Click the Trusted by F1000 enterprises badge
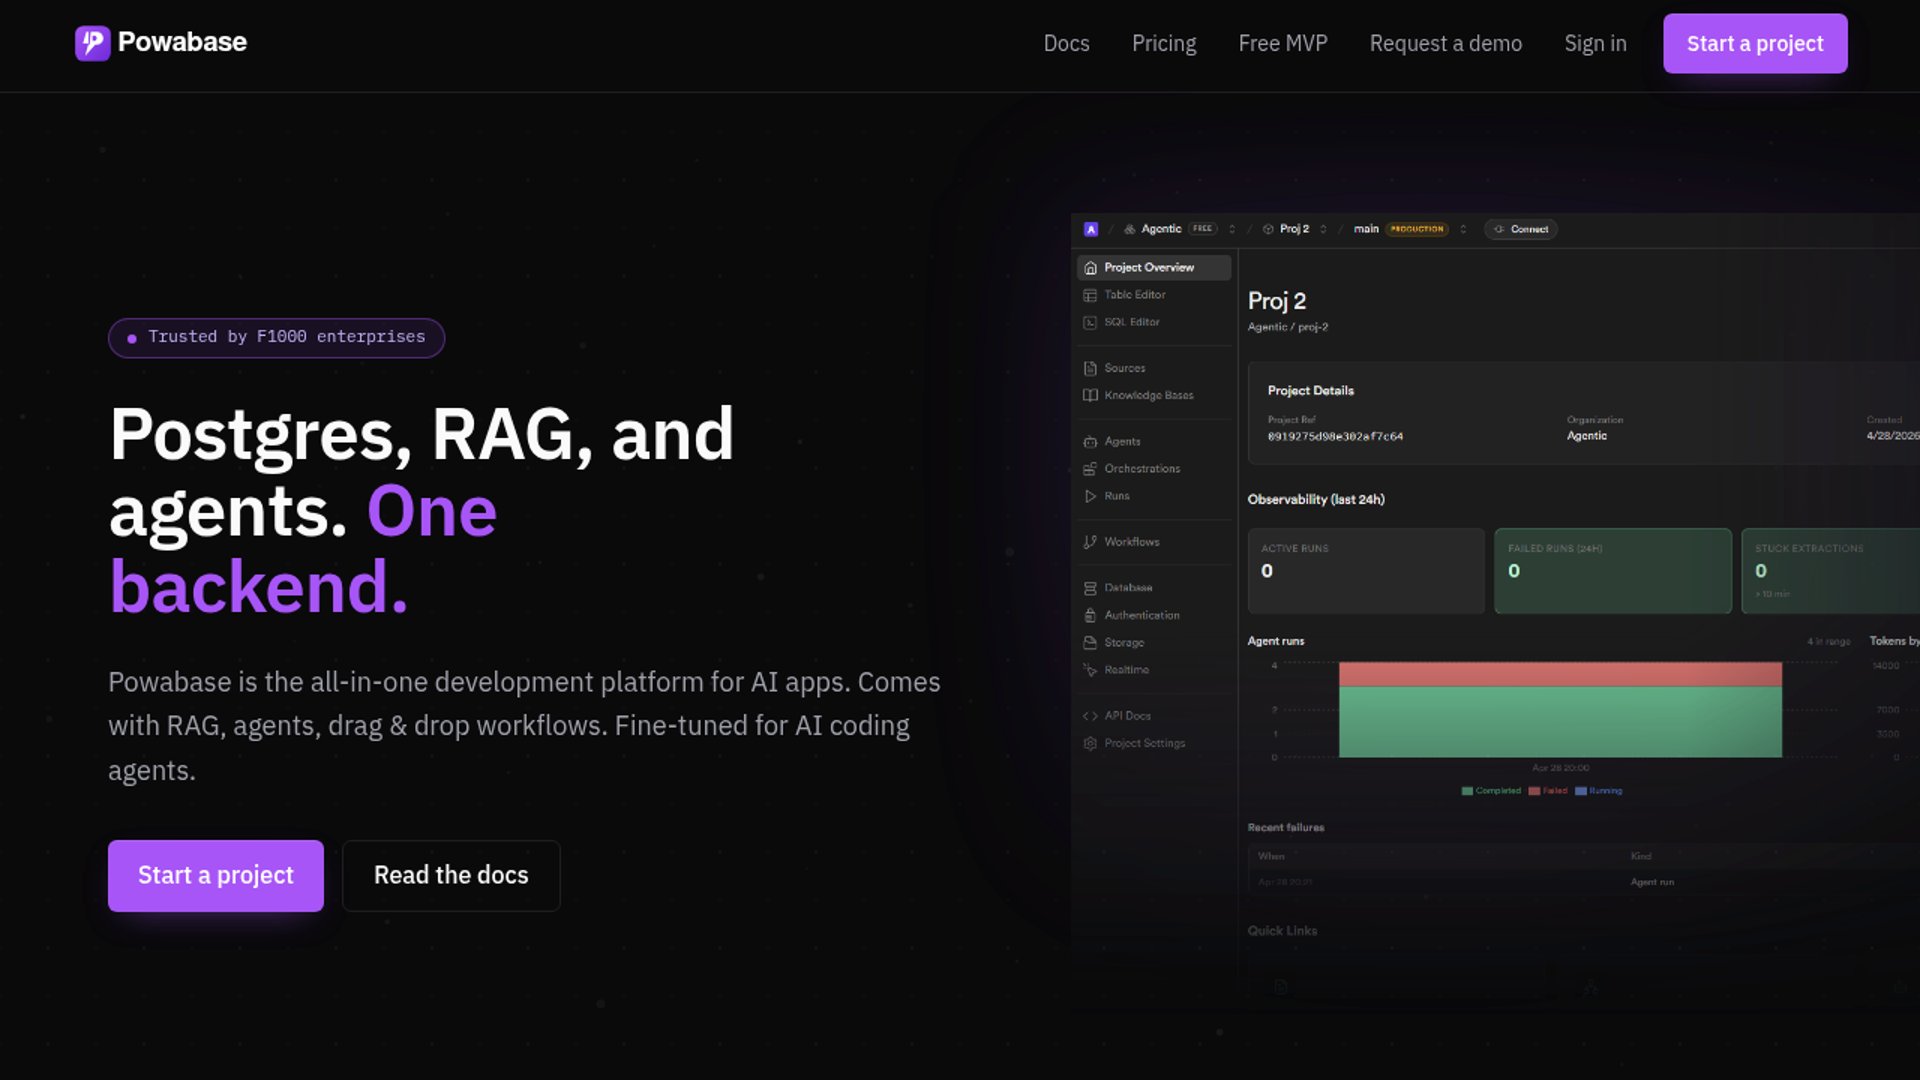Screen dimensions: 1920x1080 pyautogui.click(x=277, y=337)
